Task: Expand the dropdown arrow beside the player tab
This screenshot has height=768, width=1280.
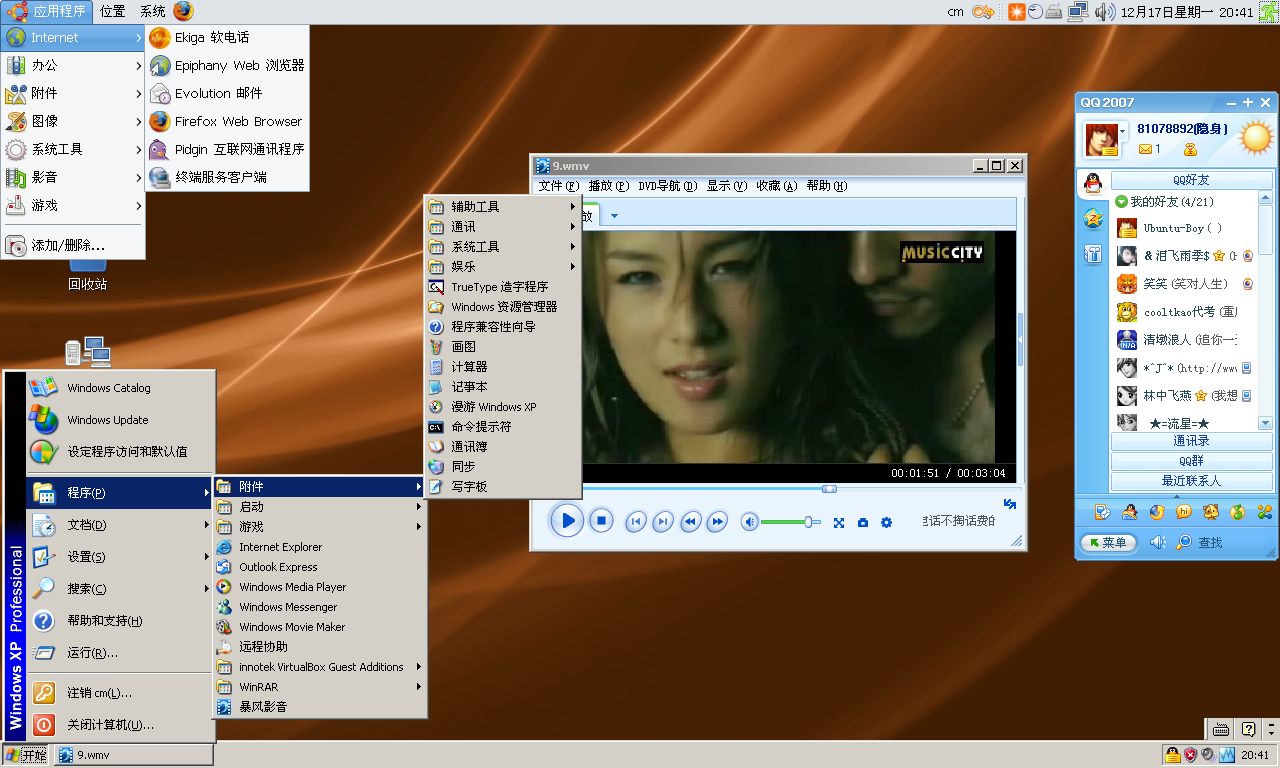Action: point(614,216)
